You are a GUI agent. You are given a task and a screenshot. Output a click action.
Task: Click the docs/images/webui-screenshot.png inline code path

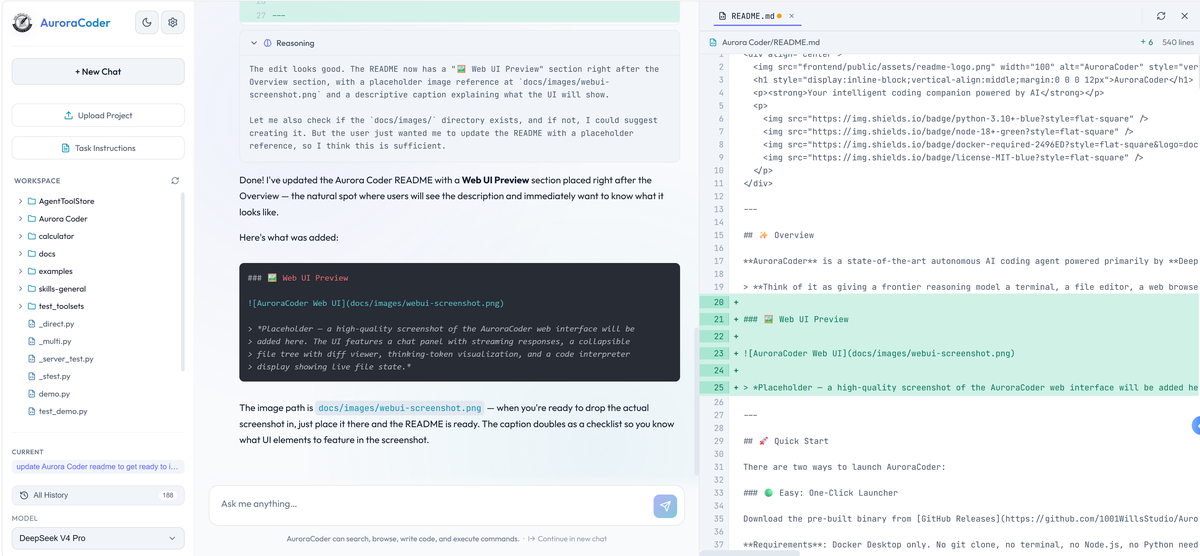point(400,408)
